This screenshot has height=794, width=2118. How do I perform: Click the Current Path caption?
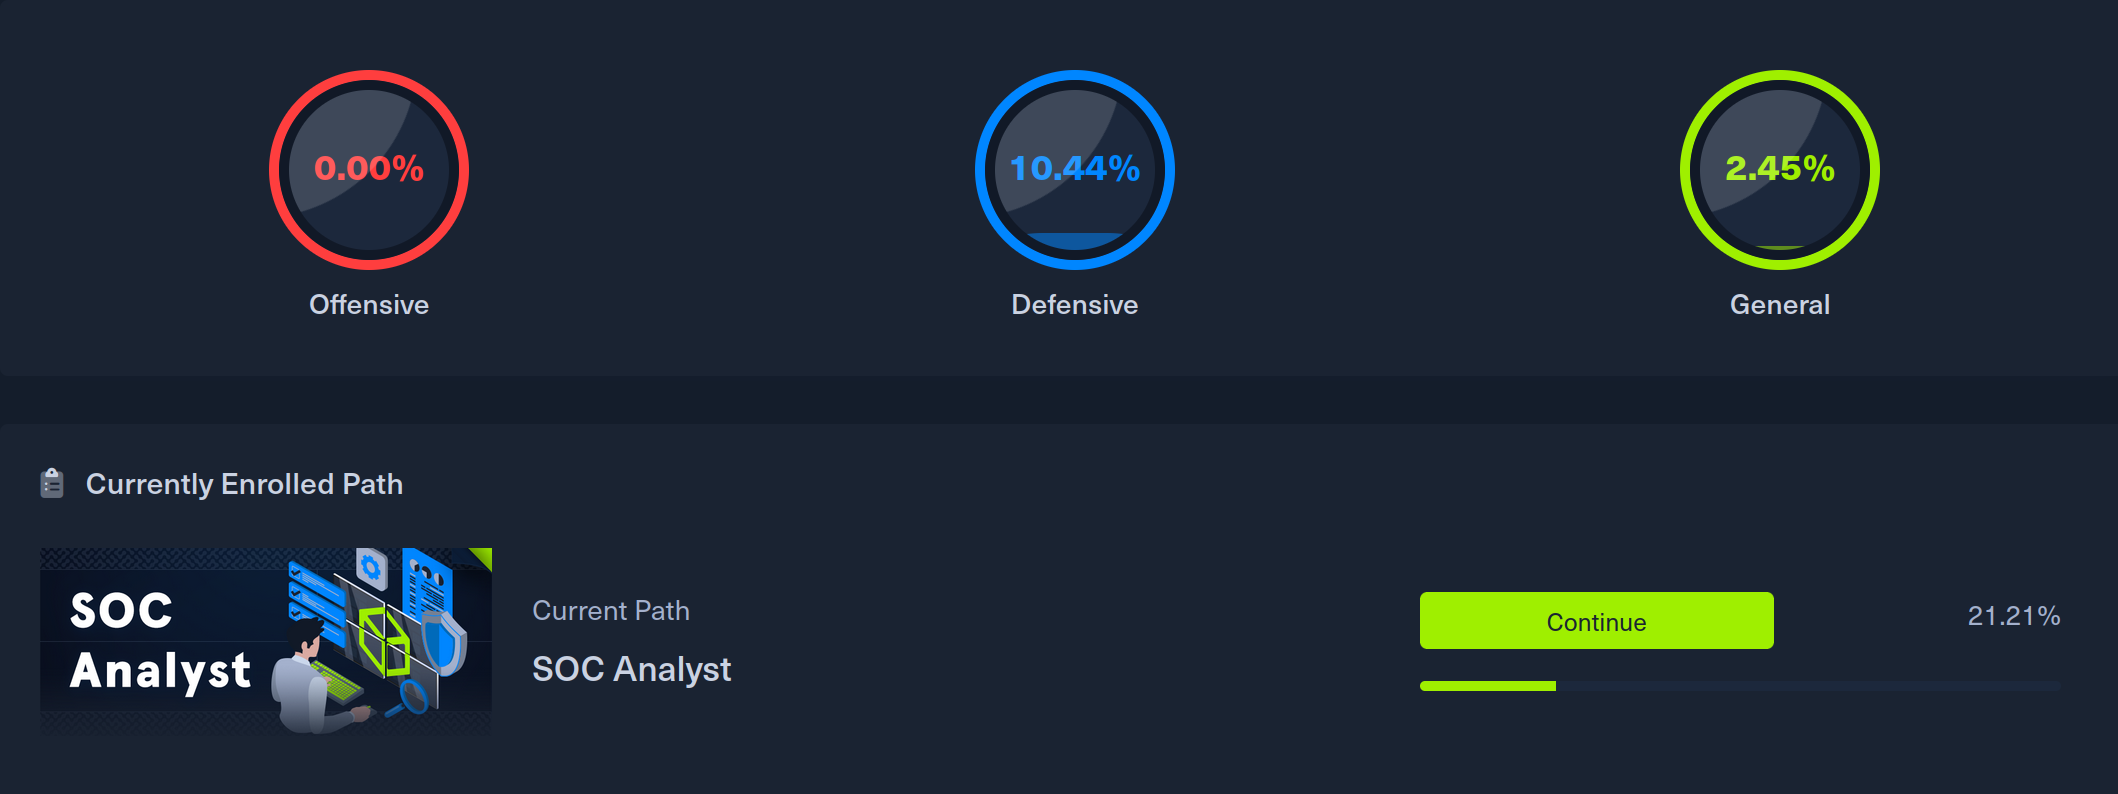coord(610,611)
